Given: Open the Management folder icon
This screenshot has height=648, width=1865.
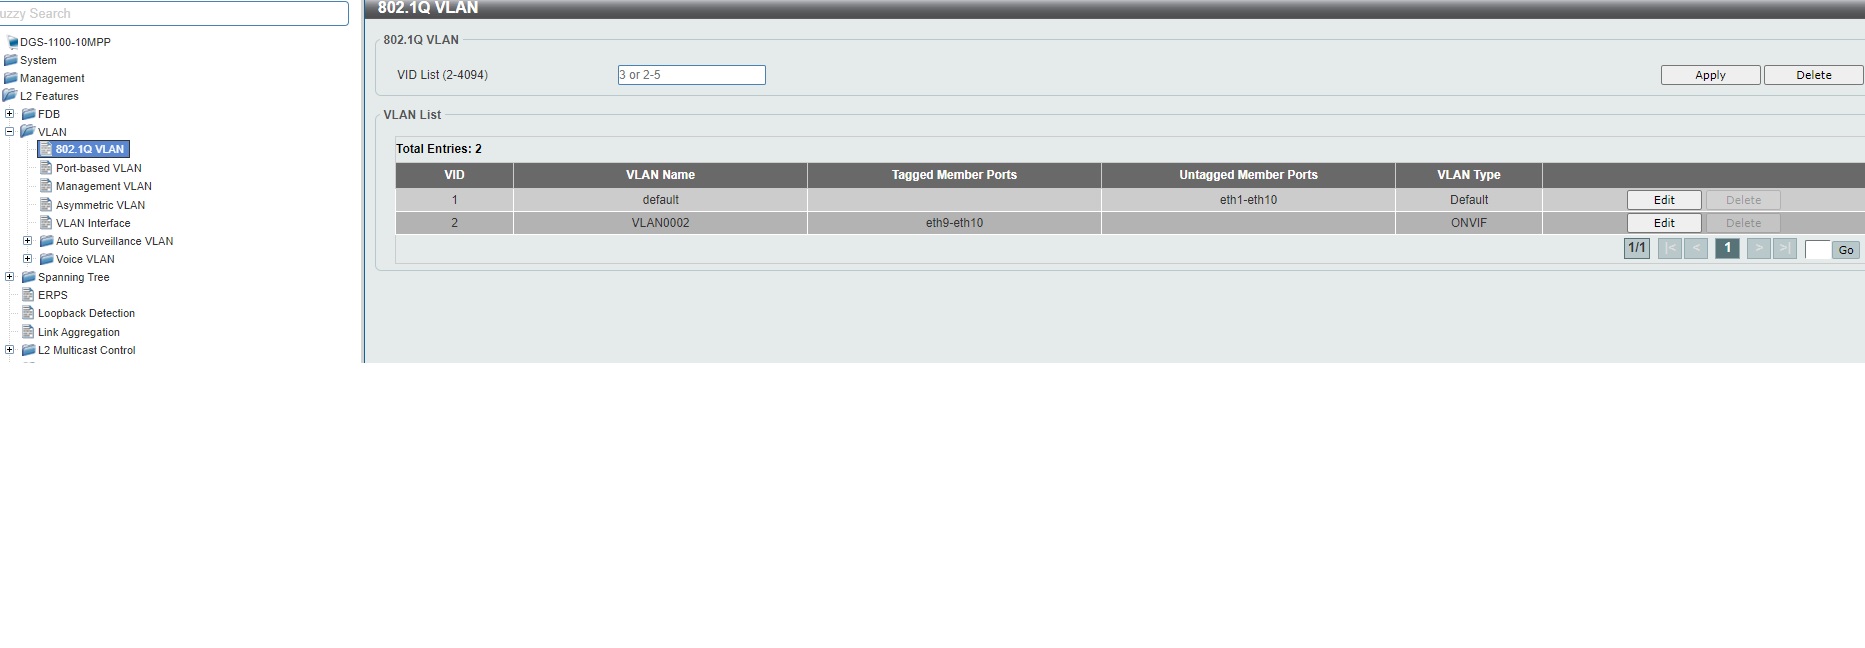Looking at the screenshot, I should point(11,78).
